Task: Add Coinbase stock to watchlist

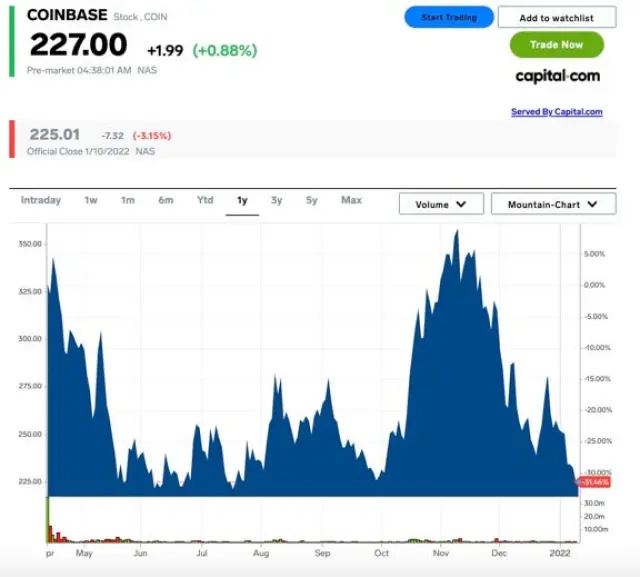Action: [556, 18]
